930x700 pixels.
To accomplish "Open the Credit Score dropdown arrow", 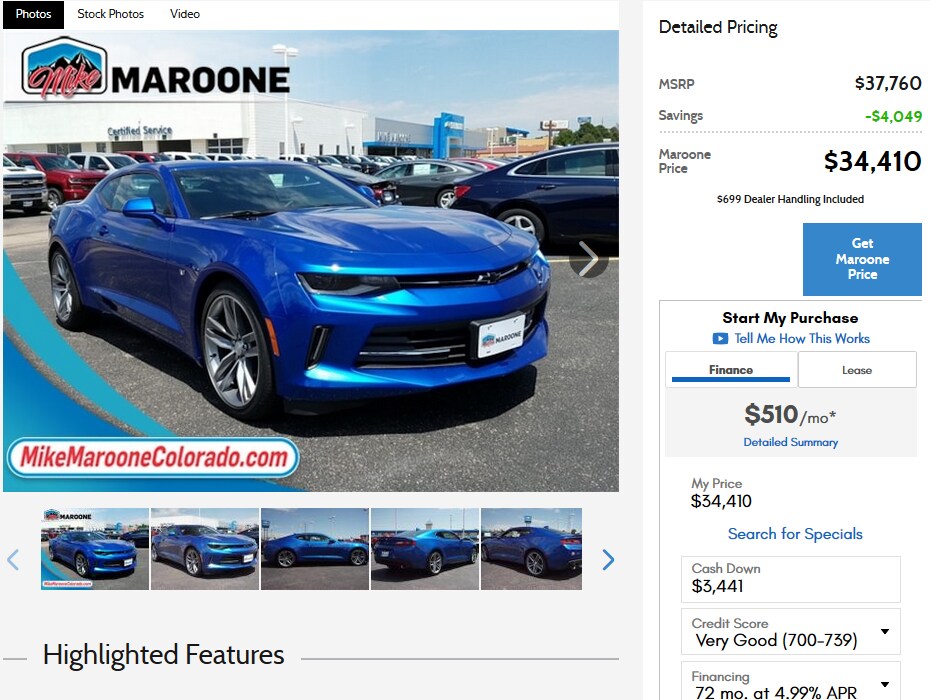I will click(885, 631).
